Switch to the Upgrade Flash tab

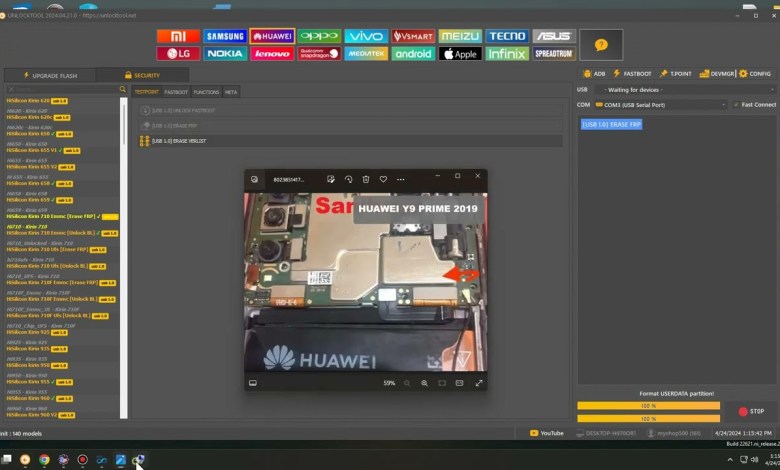tap(50, 75)
